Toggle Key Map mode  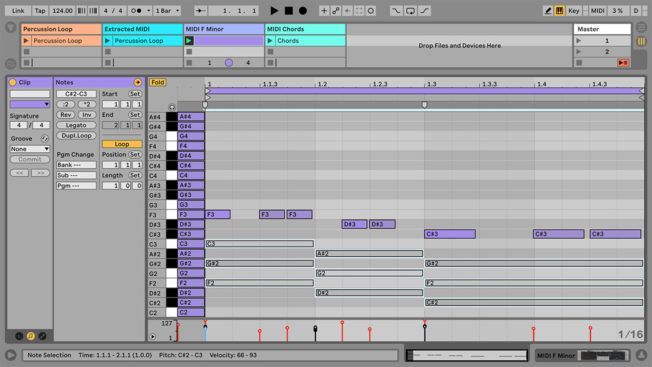(573, 10)
